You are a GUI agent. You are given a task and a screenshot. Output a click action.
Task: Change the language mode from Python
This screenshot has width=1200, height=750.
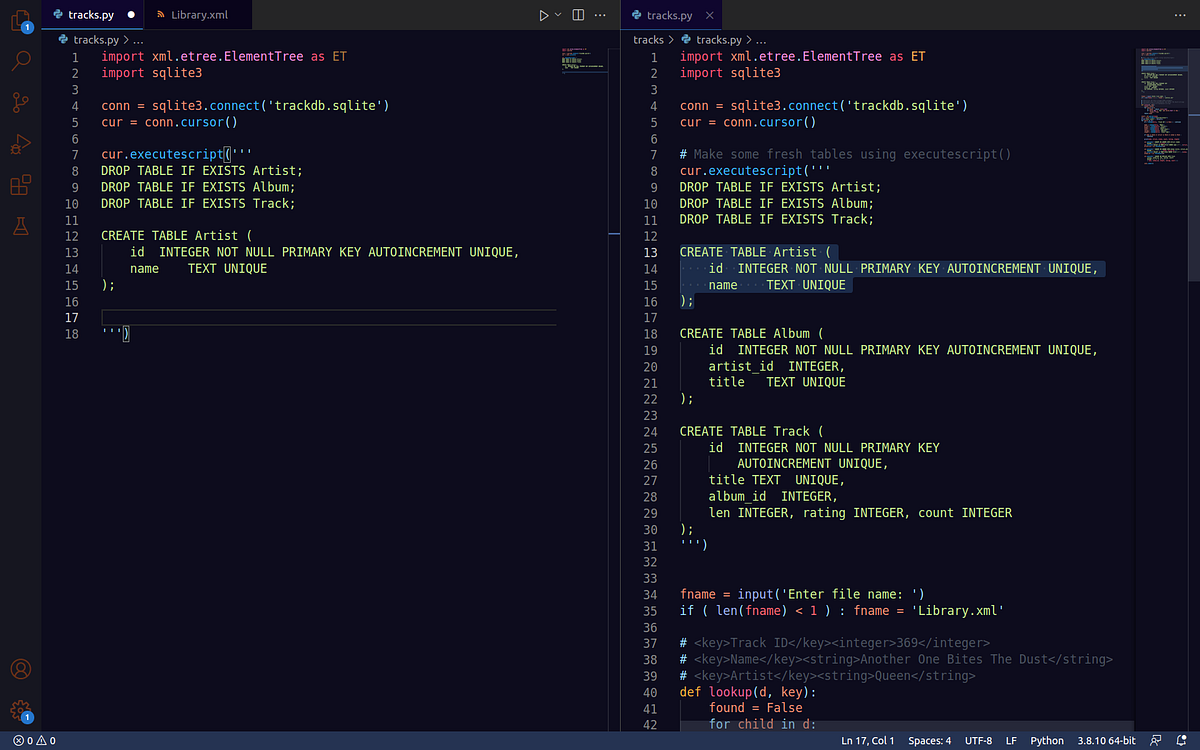pyautogui.click(x=1047, y=740)
